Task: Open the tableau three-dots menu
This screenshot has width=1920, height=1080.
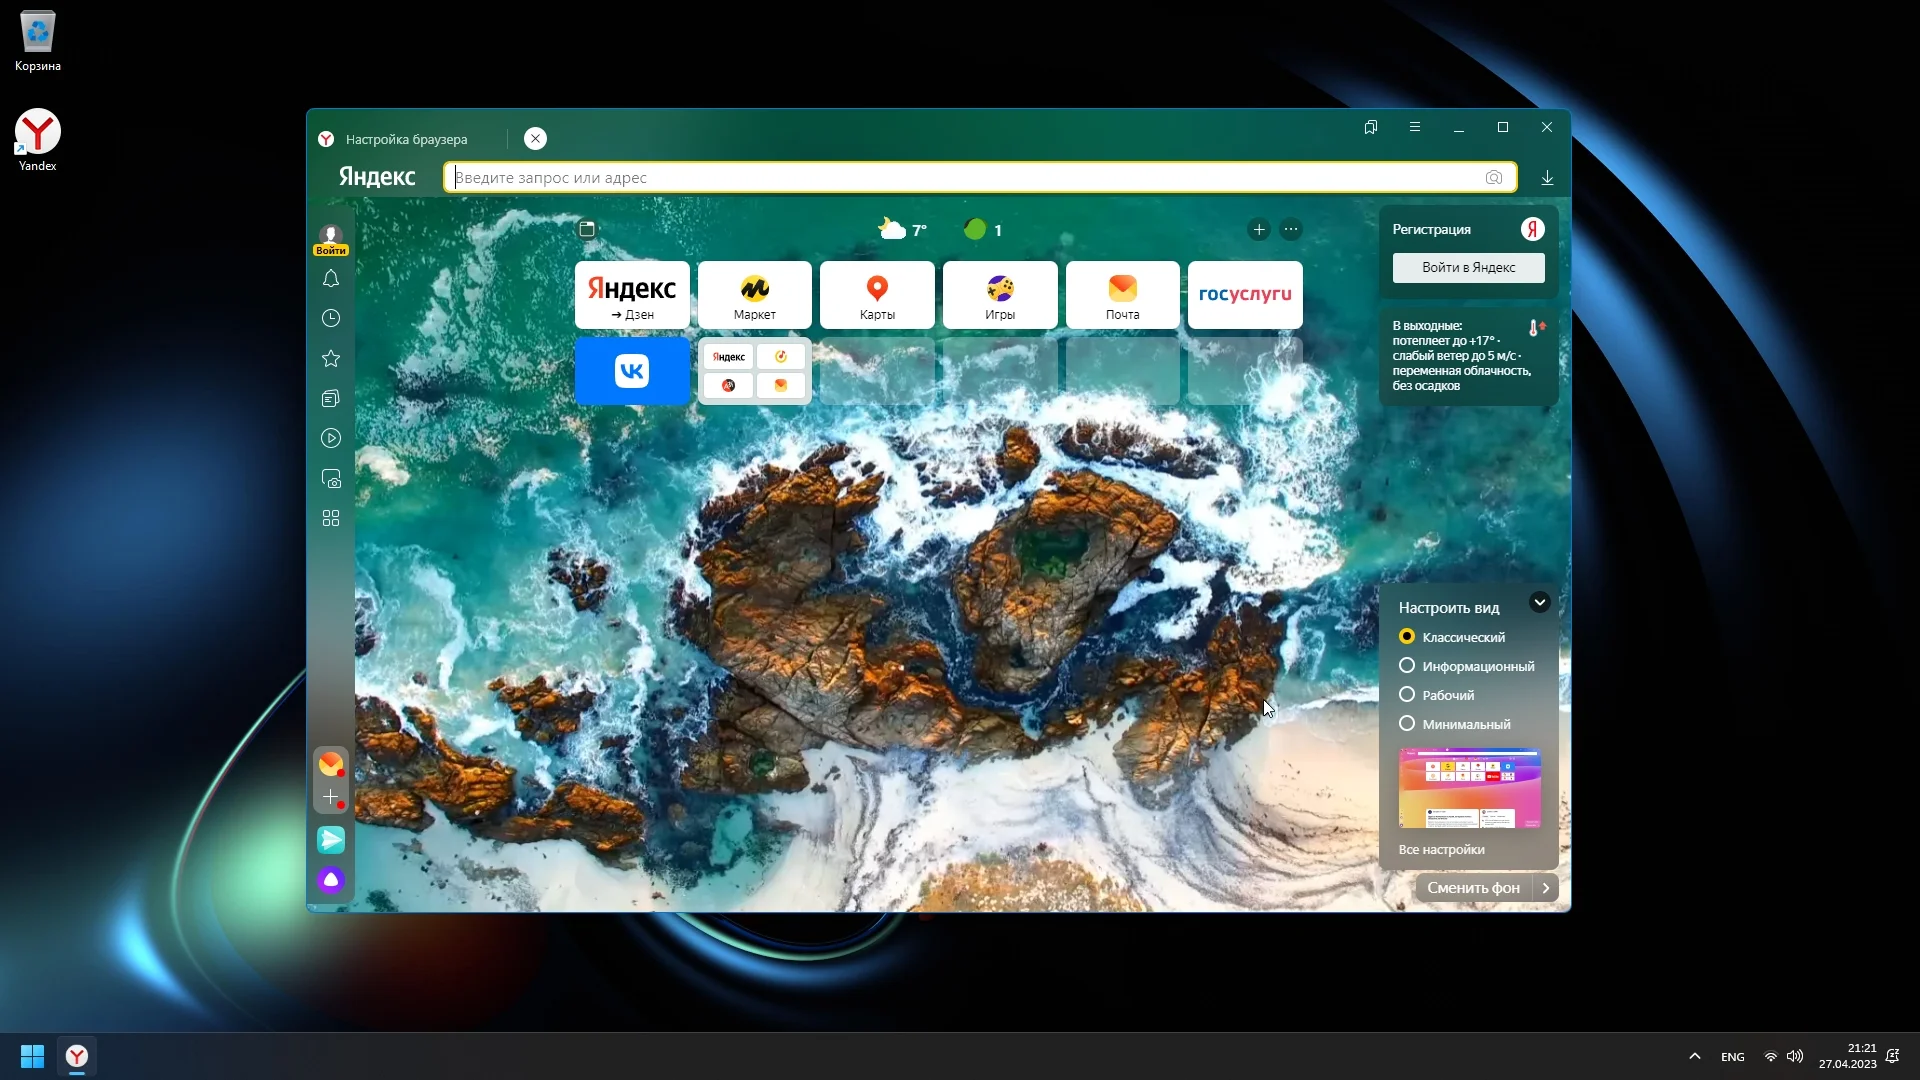Action: [x=1291, y=230]
